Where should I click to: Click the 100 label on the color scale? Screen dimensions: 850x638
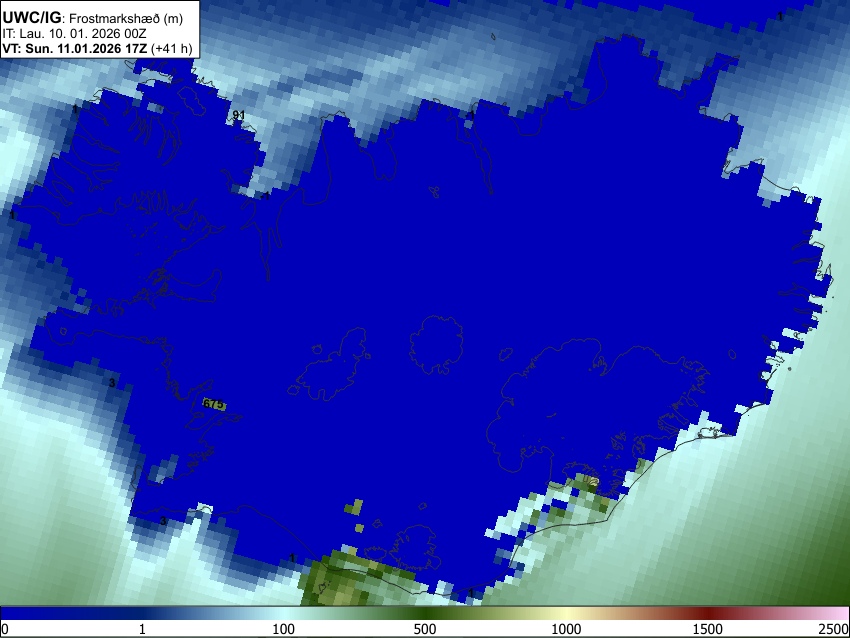point(284,629)
